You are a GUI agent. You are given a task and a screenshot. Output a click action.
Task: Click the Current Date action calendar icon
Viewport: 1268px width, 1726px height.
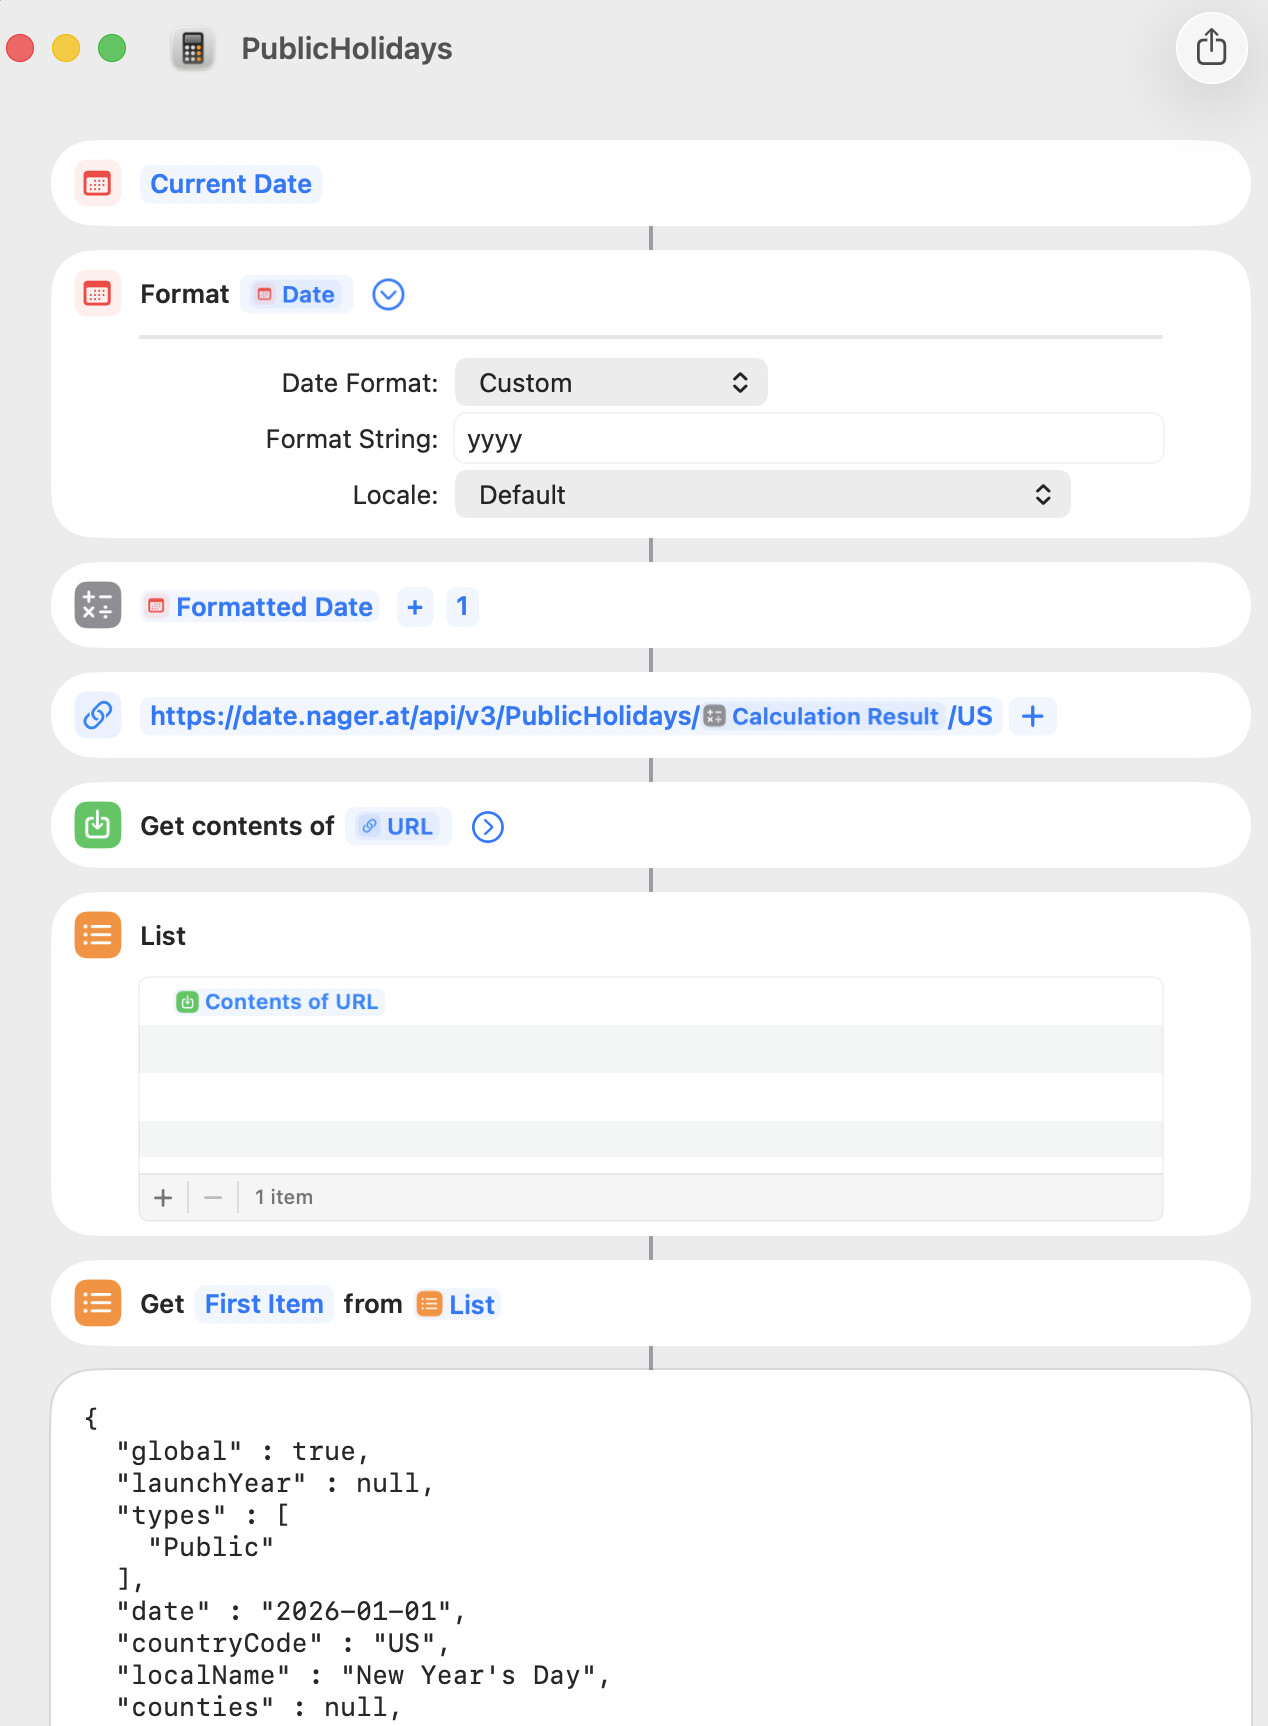click(97, 184)
